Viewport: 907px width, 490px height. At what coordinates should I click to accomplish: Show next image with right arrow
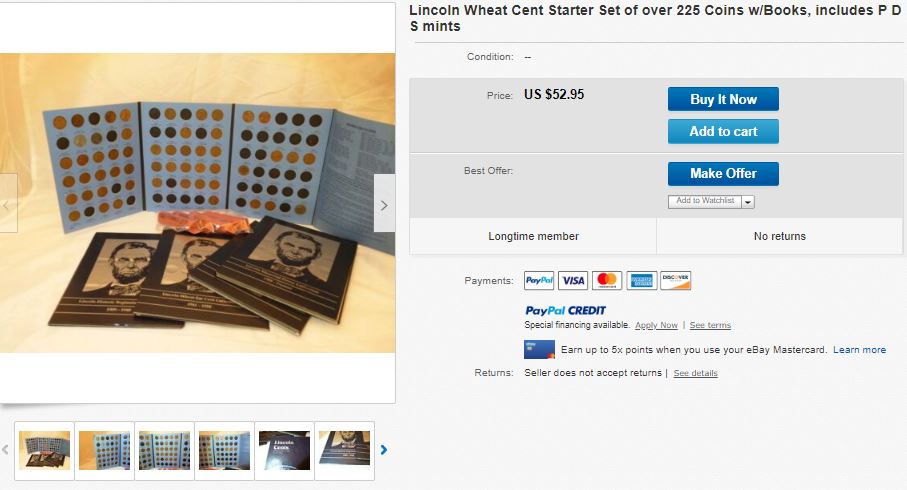point(384,205)
